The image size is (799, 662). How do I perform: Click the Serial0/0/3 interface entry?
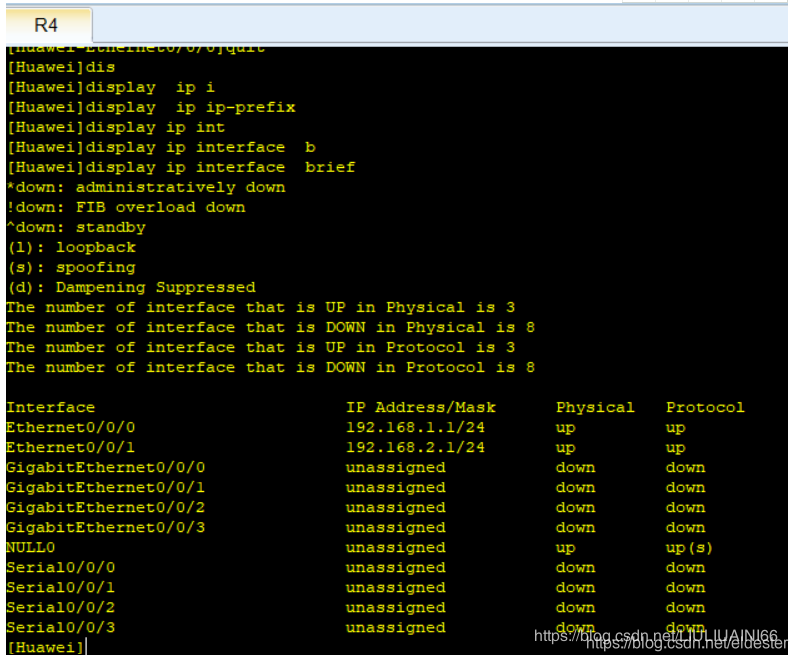coord(61,627)
